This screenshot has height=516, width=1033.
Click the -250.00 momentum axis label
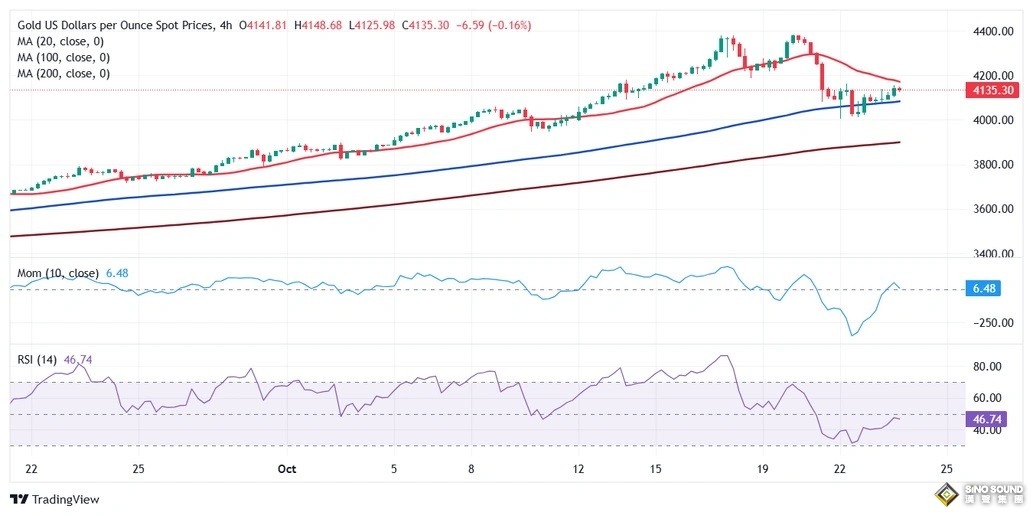click(993, 323)
